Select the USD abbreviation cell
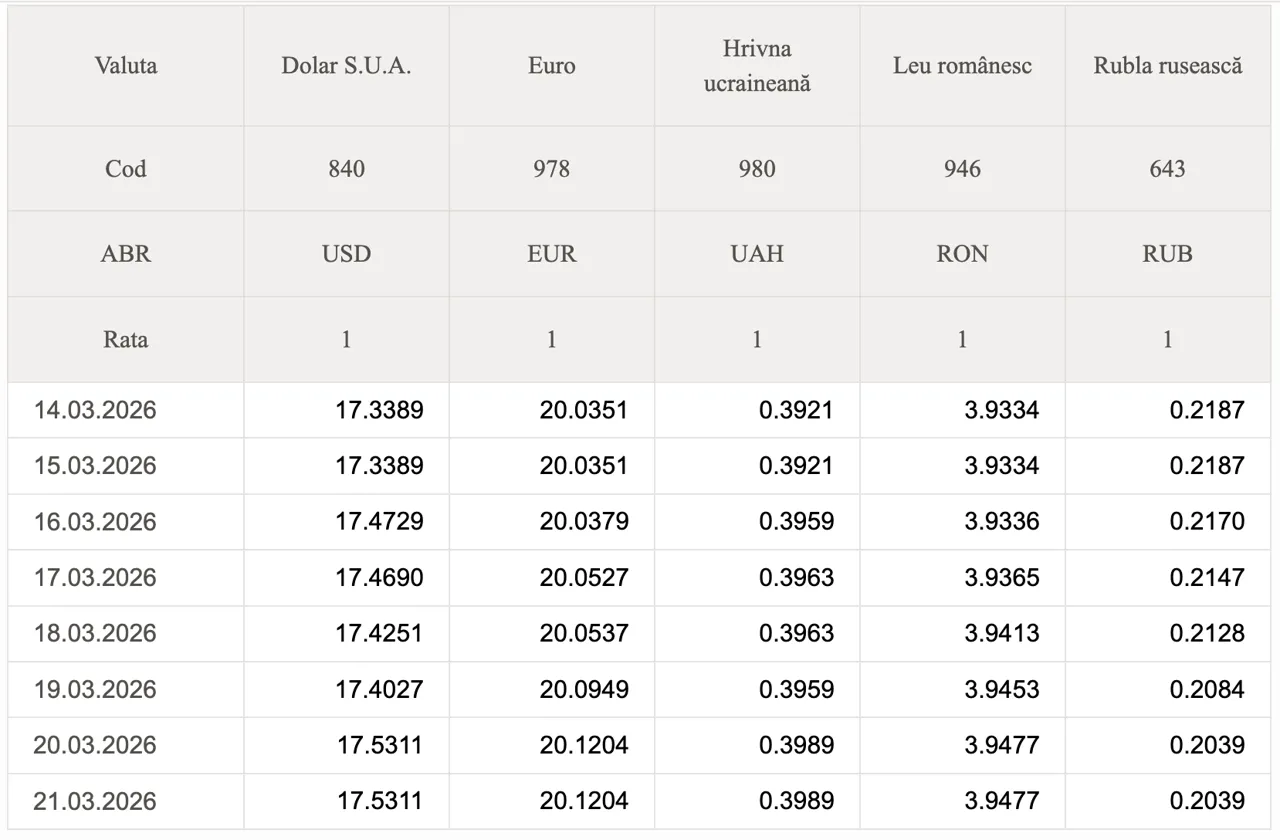Screen dimensions: 1280x840 click(x=346, y=254)
